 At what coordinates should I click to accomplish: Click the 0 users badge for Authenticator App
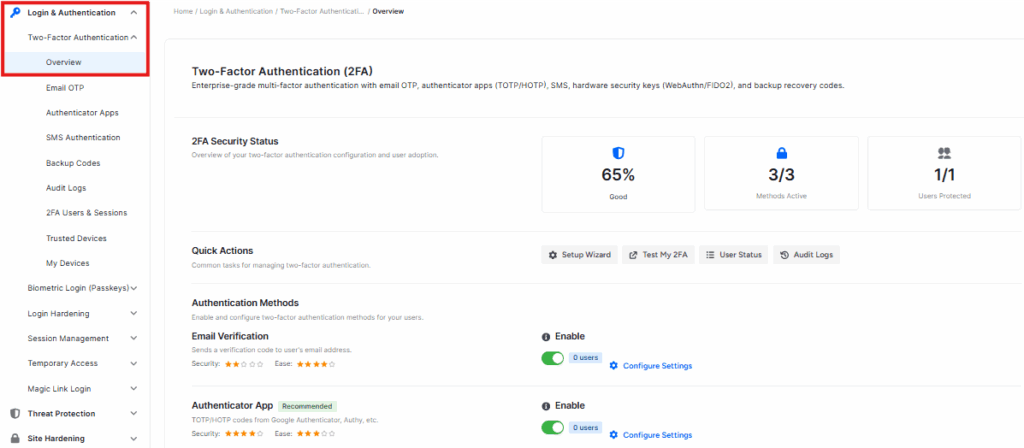point(585,428)
